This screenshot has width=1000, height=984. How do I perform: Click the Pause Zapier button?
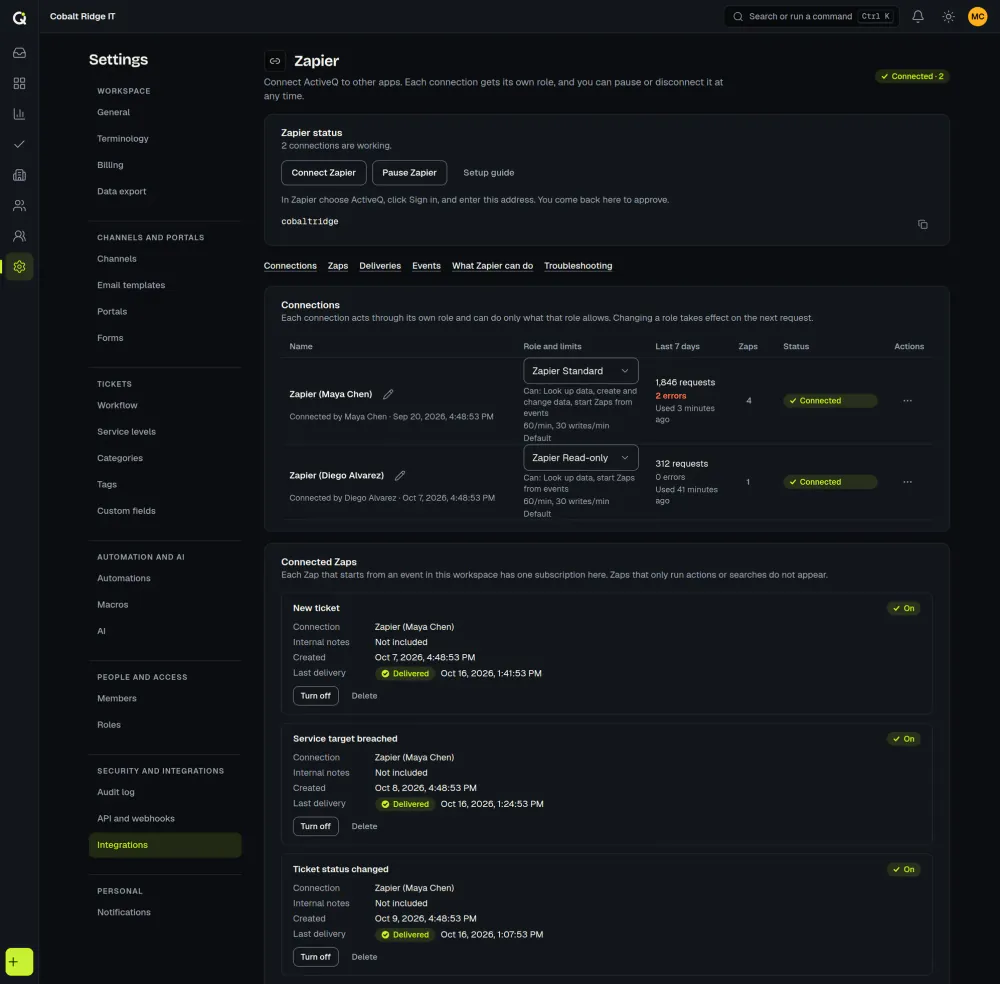[409, 173]
